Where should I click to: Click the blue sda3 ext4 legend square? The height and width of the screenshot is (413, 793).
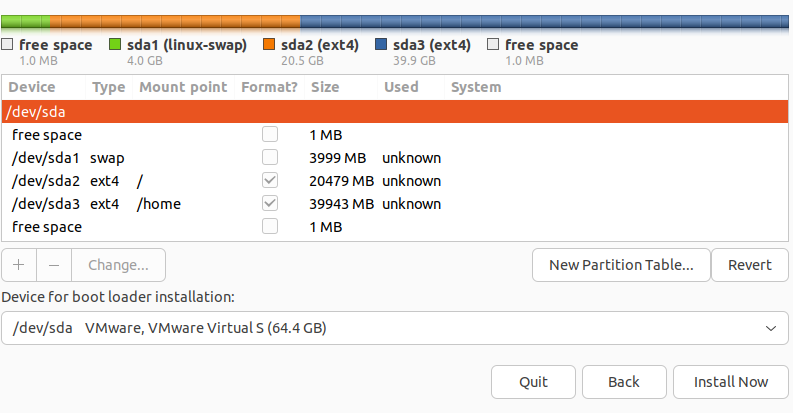pos(381,45)
